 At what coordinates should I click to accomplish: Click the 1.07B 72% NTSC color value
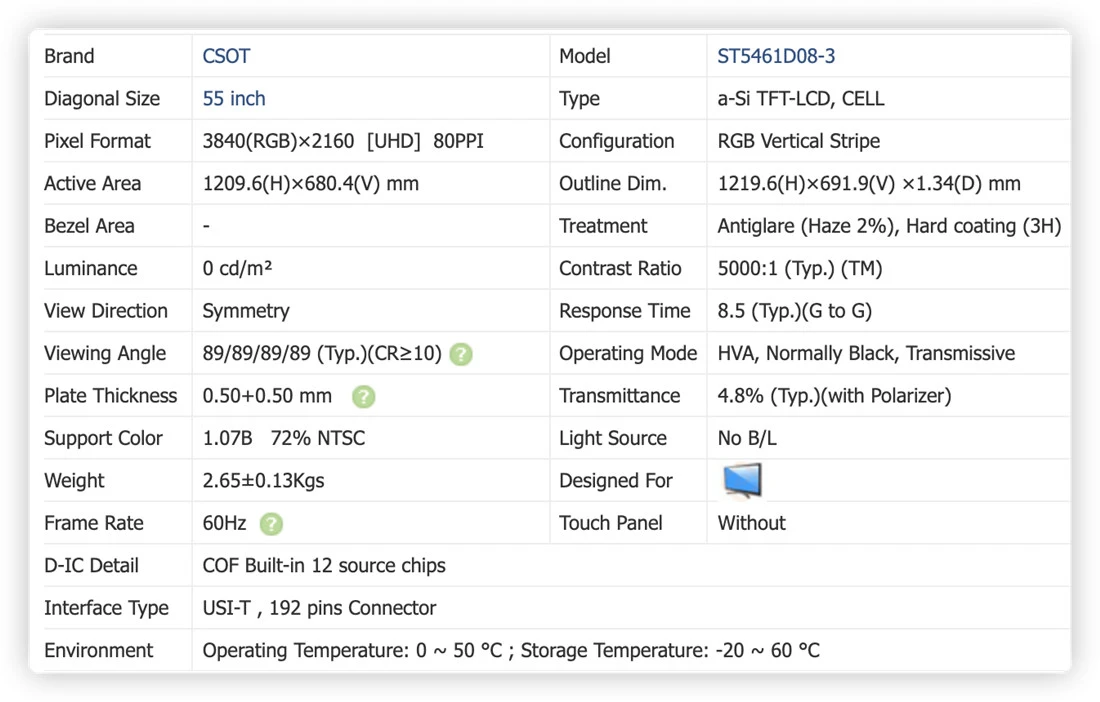pyautogui.click(x=283, y=438)
